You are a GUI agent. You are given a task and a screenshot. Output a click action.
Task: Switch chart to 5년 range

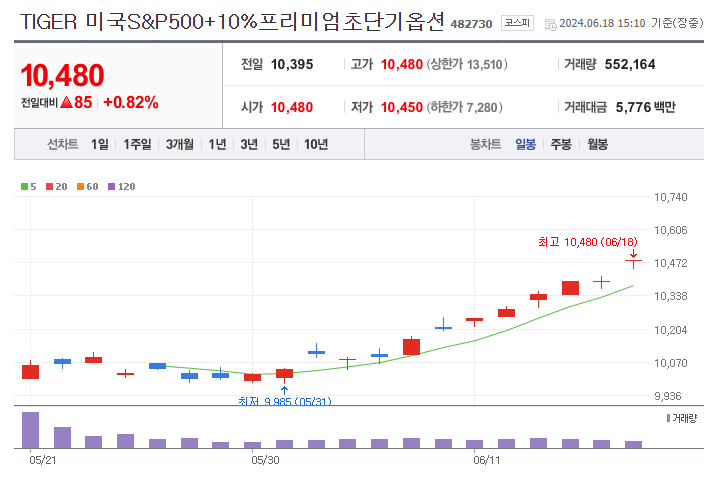point(281,144)
